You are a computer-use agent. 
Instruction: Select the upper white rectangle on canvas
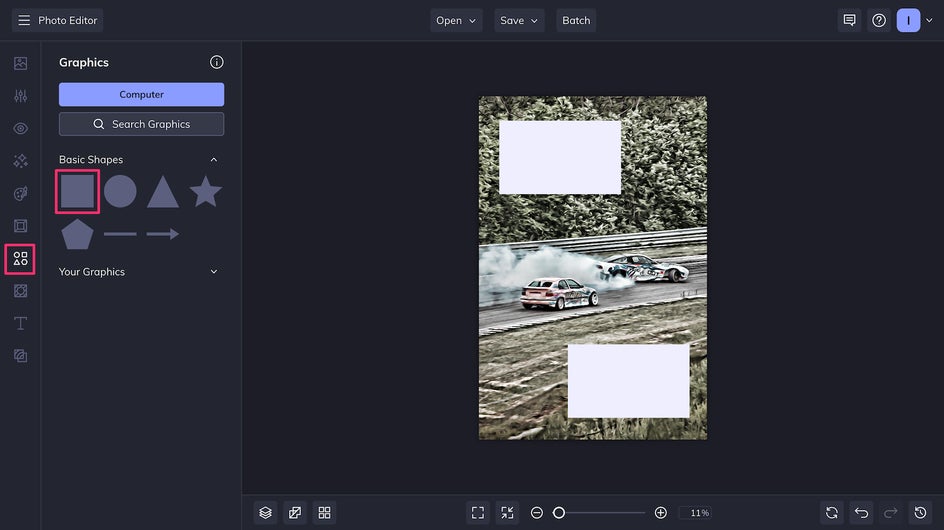(x=560, y=157)
